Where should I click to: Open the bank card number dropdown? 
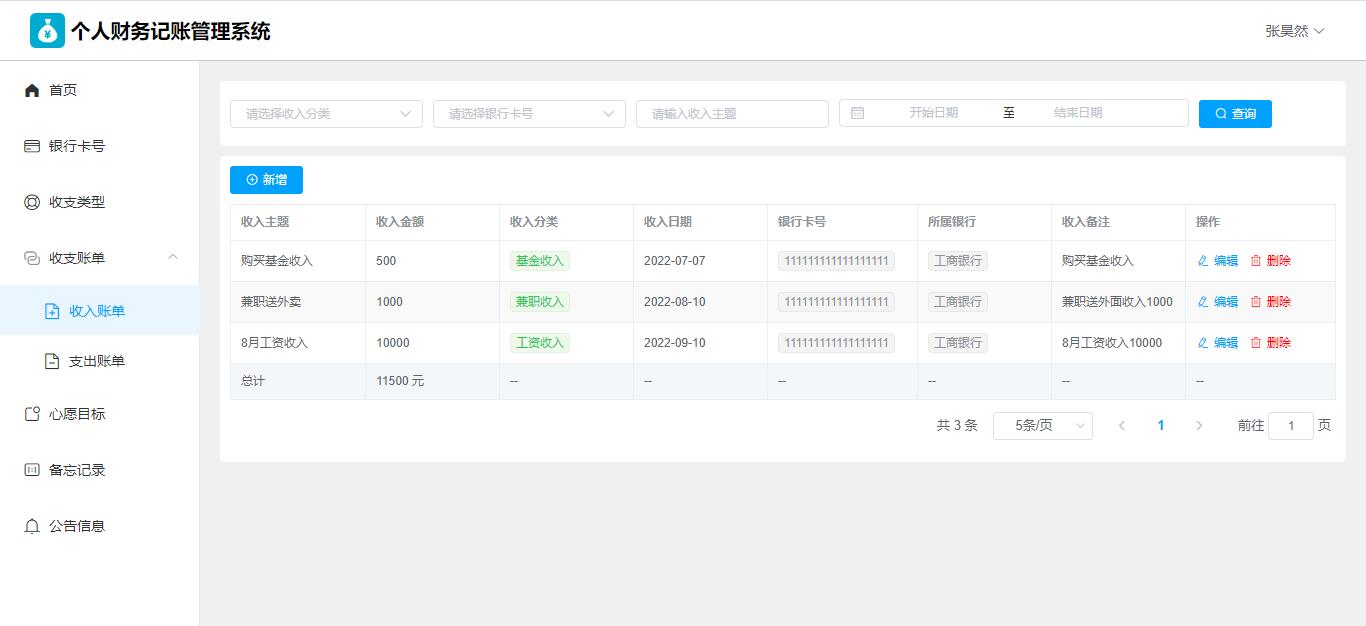click(529, 114)
